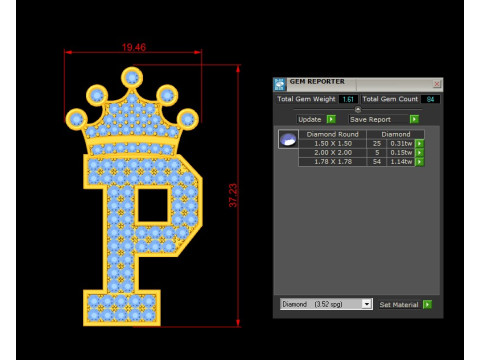This screenshot has width=480, height=360.
Task: Click the Diamond column header
Action: (396, 134)
